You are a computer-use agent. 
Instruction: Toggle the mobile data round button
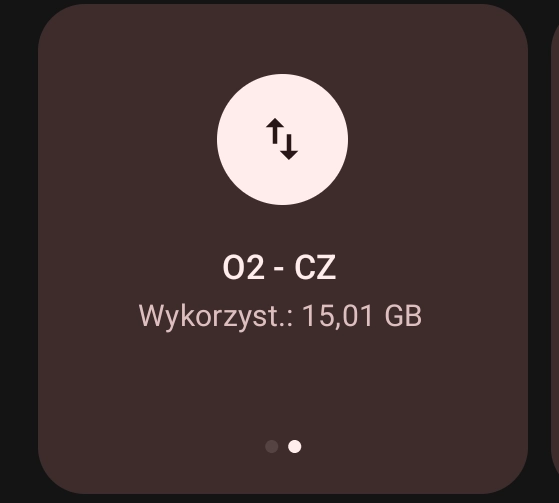(282, 139)
